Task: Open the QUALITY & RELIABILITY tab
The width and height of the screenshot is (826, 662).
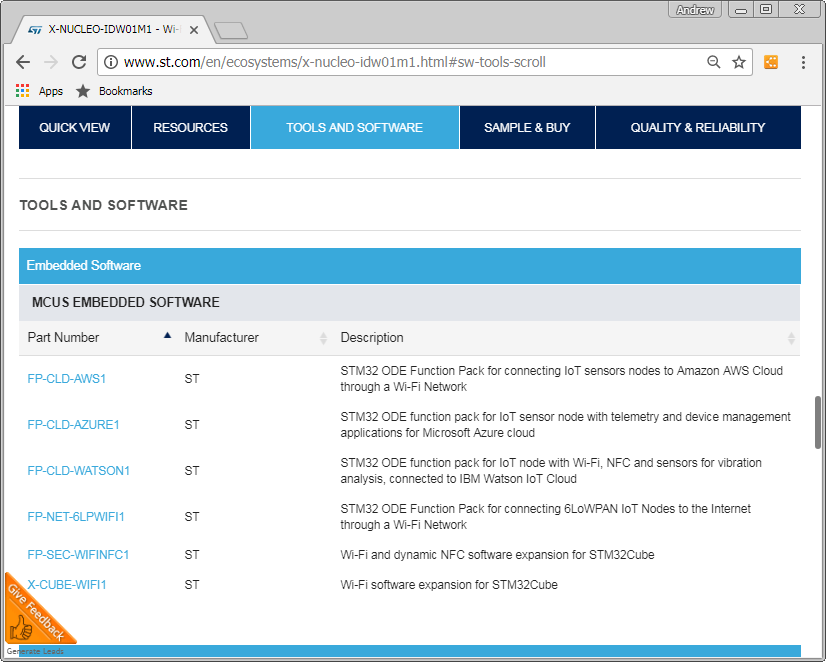Action: pyautogui.click(x=698, y=127)
